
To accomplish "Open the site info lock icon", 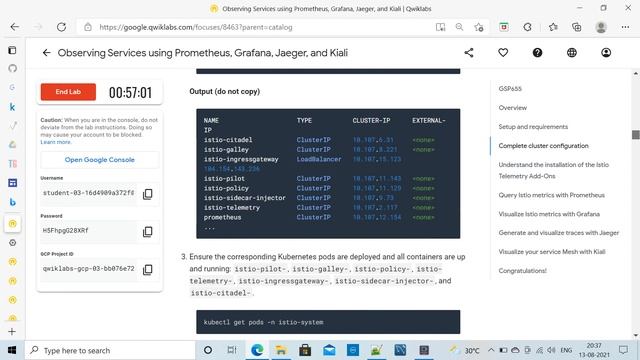I will click(x=88, y=27).
